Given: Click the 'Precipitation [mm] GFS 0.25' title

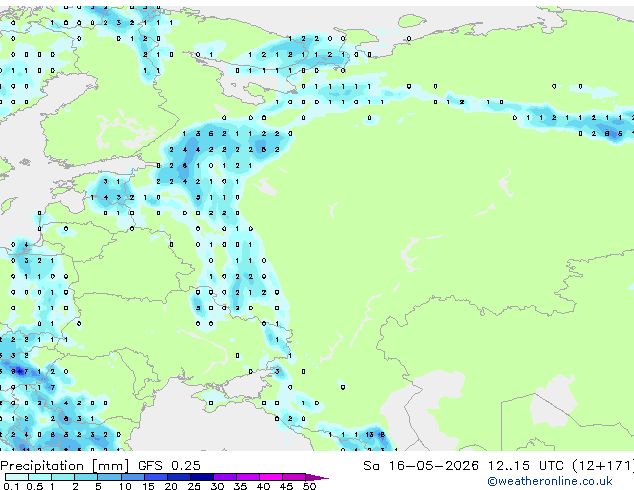Looking at the screenshot, I should point(100,466).
